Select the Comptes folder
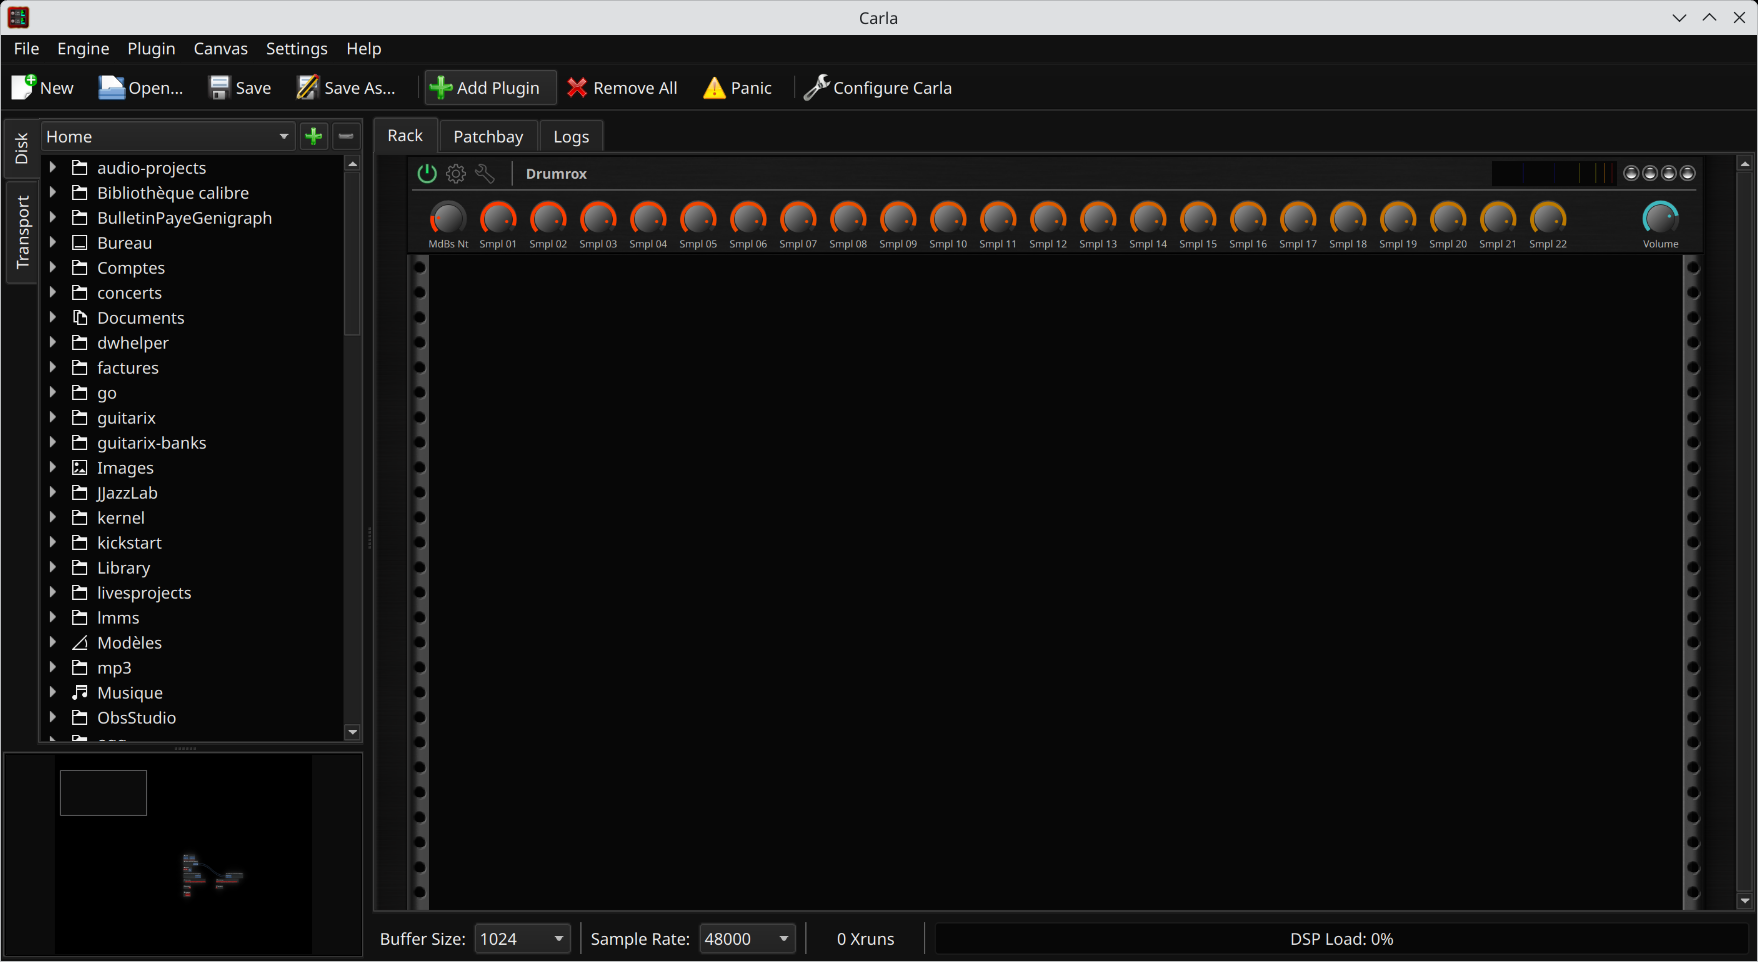This screenshot has width=1758, height=962. 131,268
